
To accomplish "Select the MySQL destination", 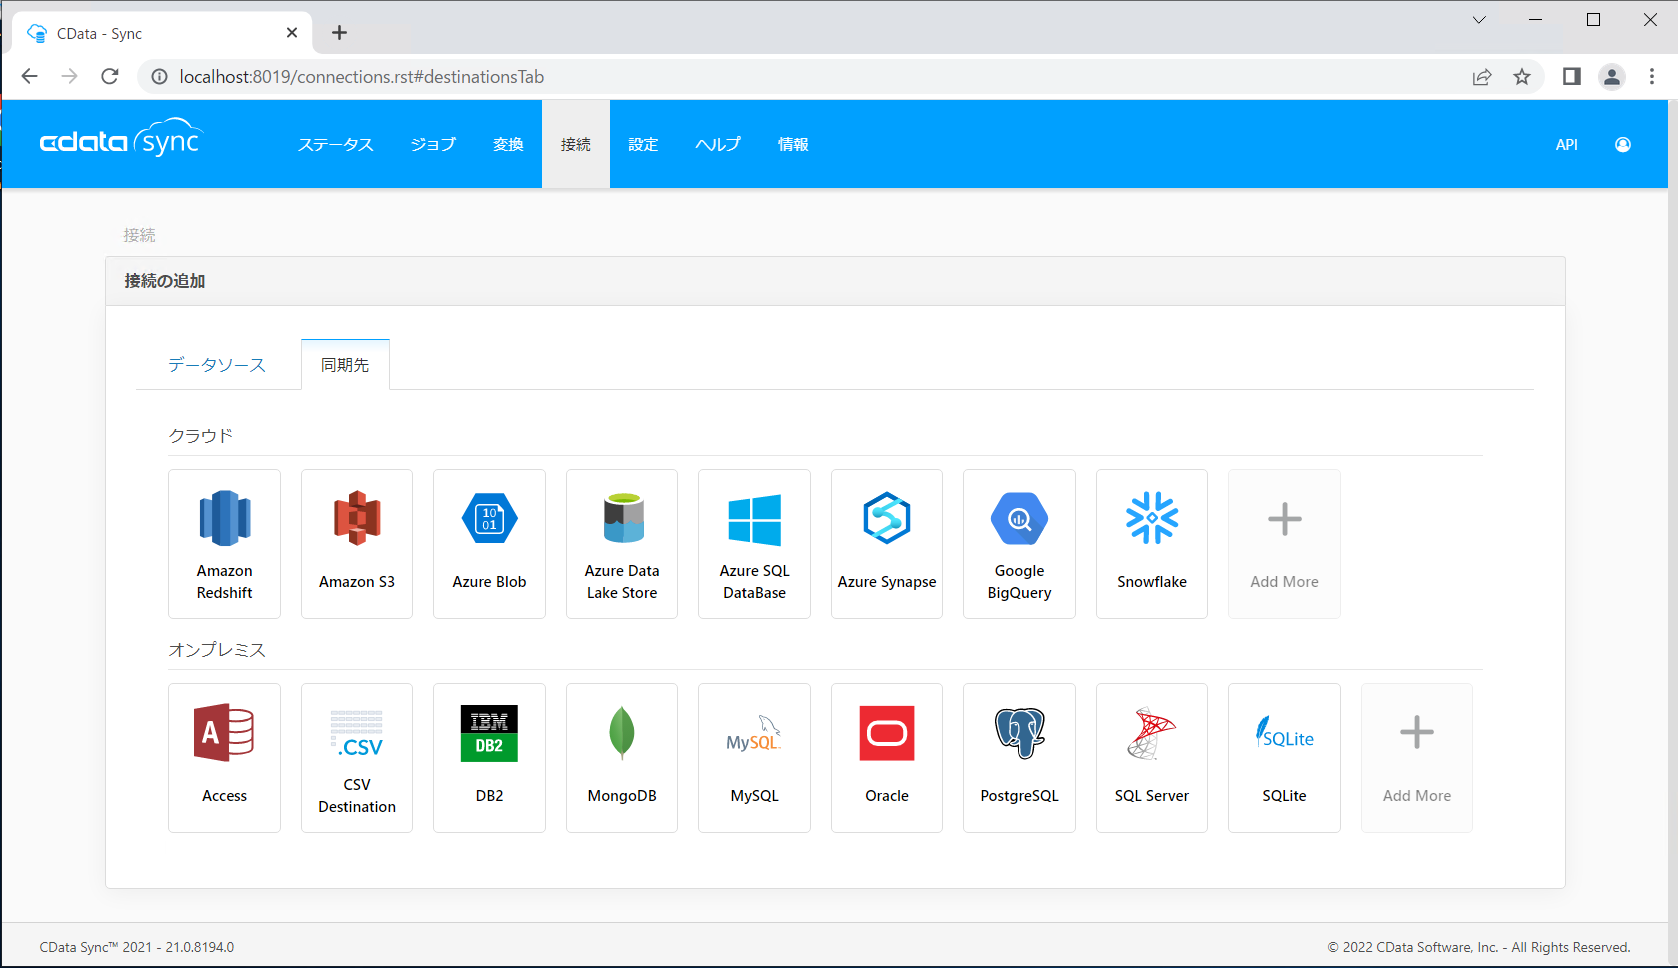I will tap(754, 758).
